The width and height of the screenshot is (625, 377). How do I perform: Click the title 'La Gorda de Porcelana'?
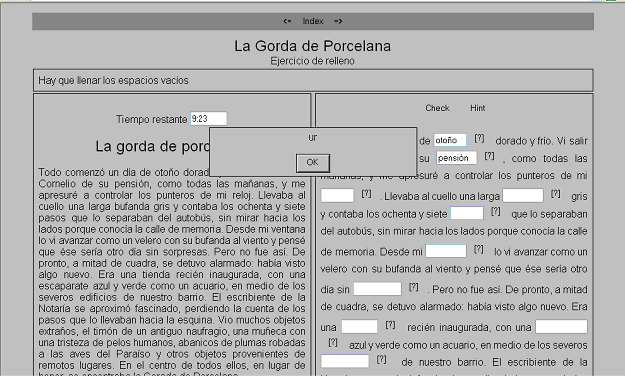point(312,46)
